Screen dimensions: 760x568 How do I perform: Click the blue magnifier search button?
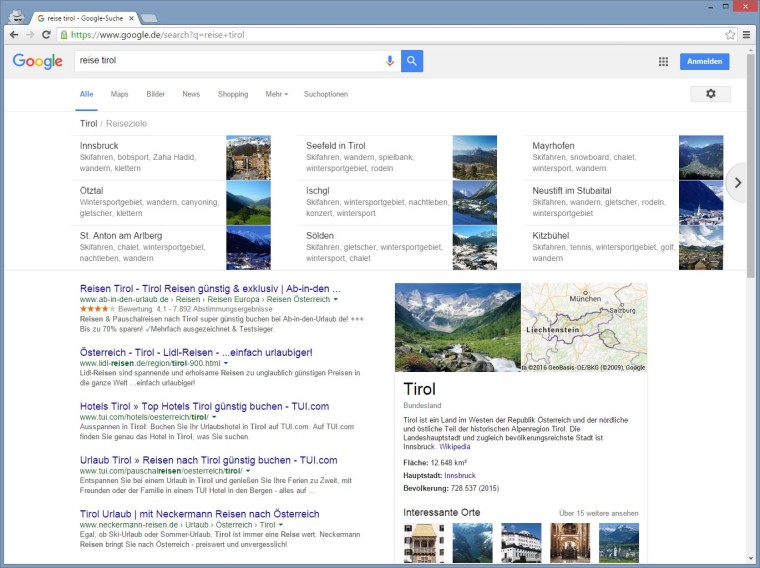point(412,61)
